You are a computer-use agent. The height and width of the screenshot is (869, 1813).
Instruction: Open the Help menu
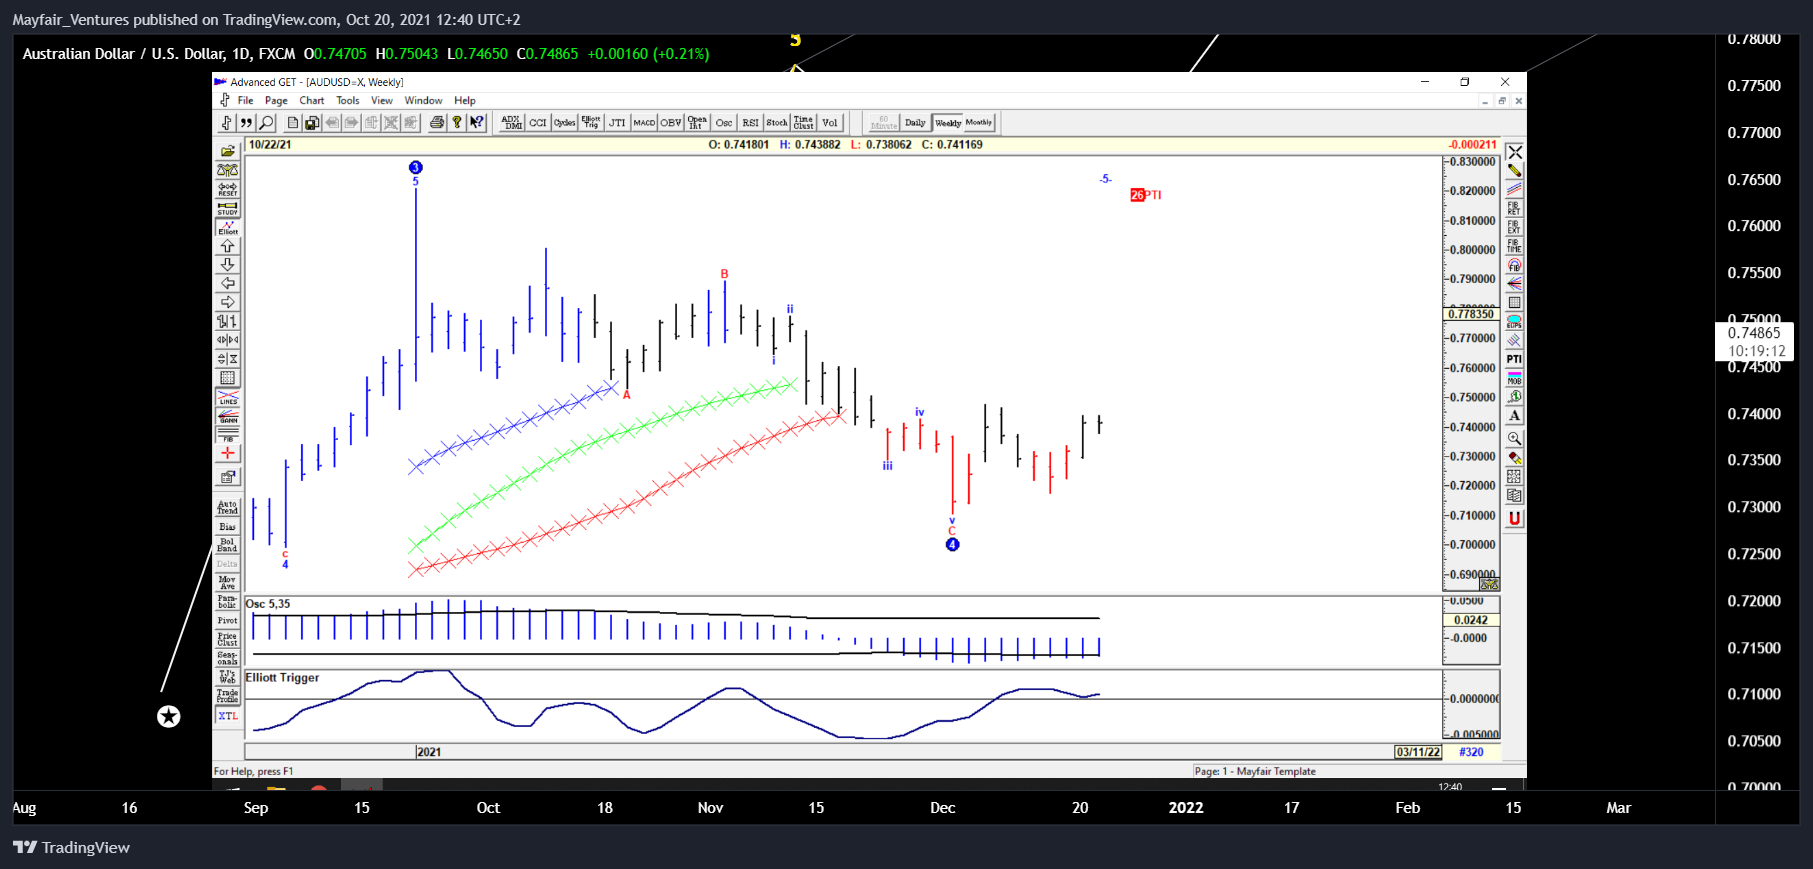(465, 101)
